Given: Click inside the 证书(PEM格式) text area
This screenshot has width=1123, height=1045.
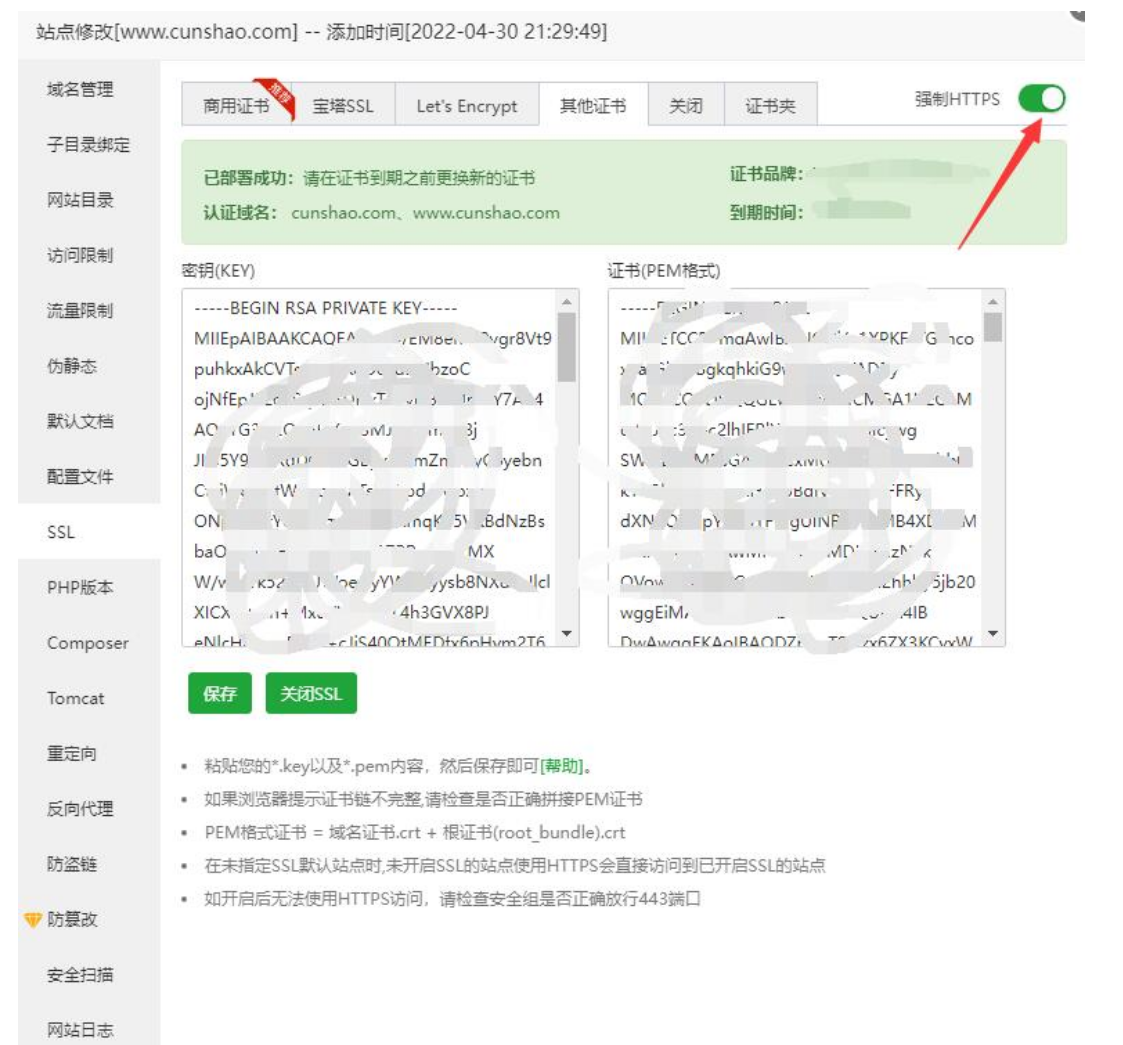Looking at the screenshot, I should pyautogui.click(x=794, y=468).
